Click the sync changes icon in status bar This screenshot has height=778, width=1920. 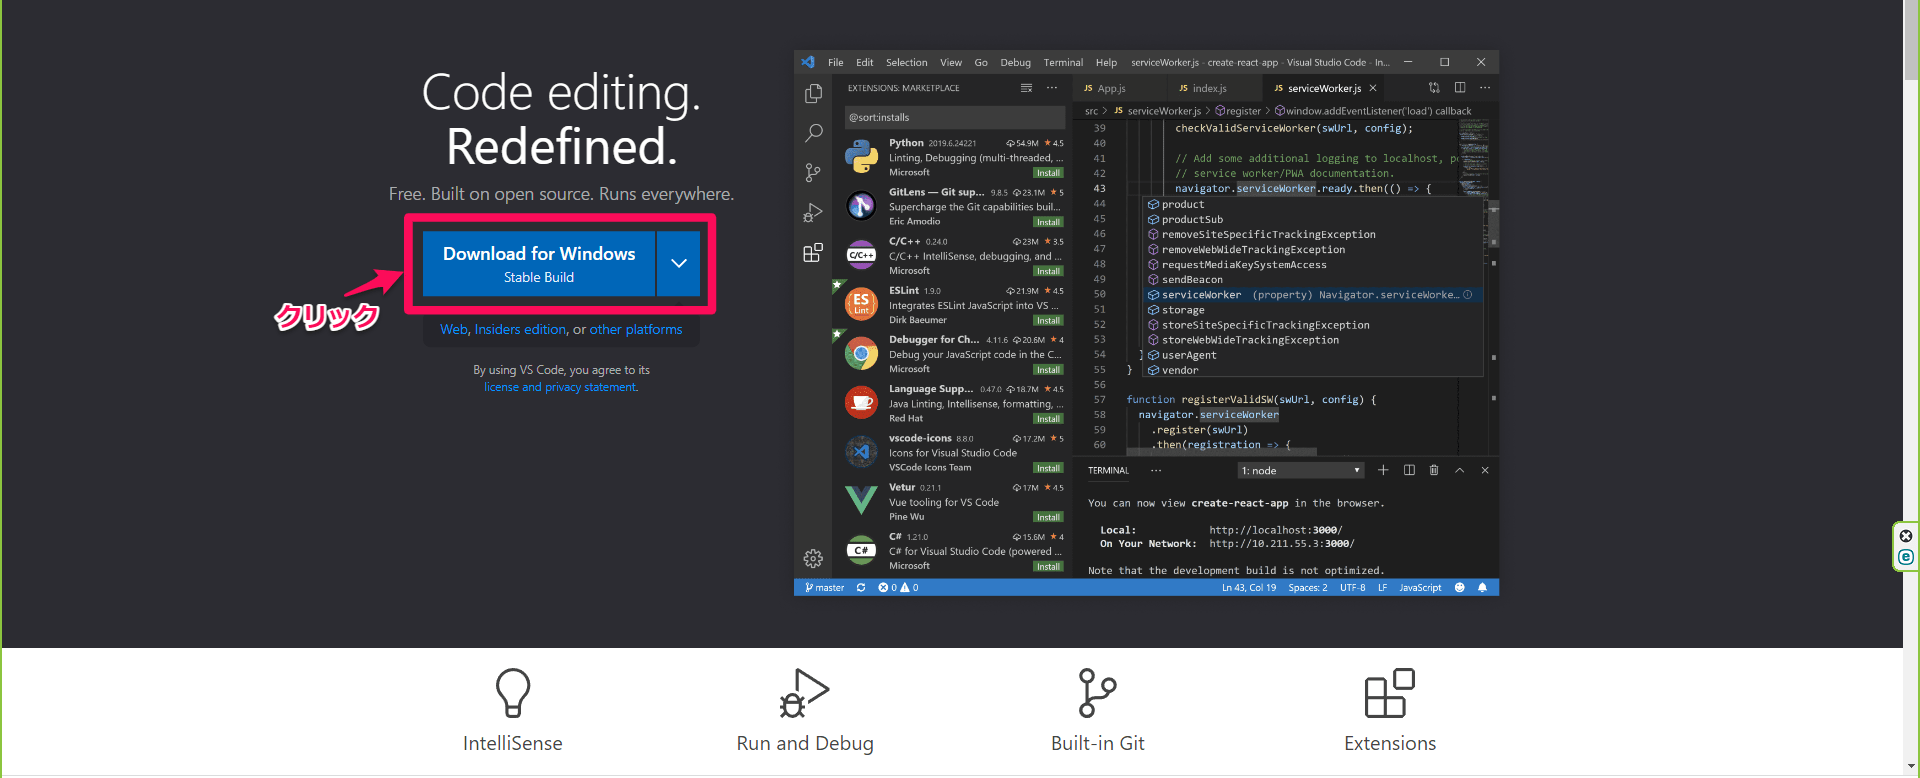pyautogui.click(x=861, y=588)
